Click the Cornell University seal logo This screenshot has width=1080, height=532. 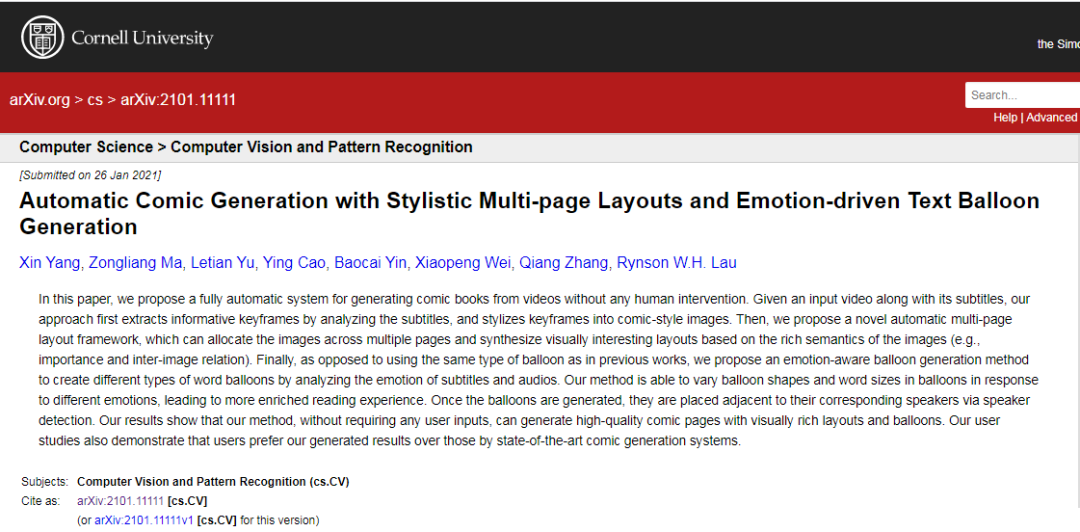point(43,37)
